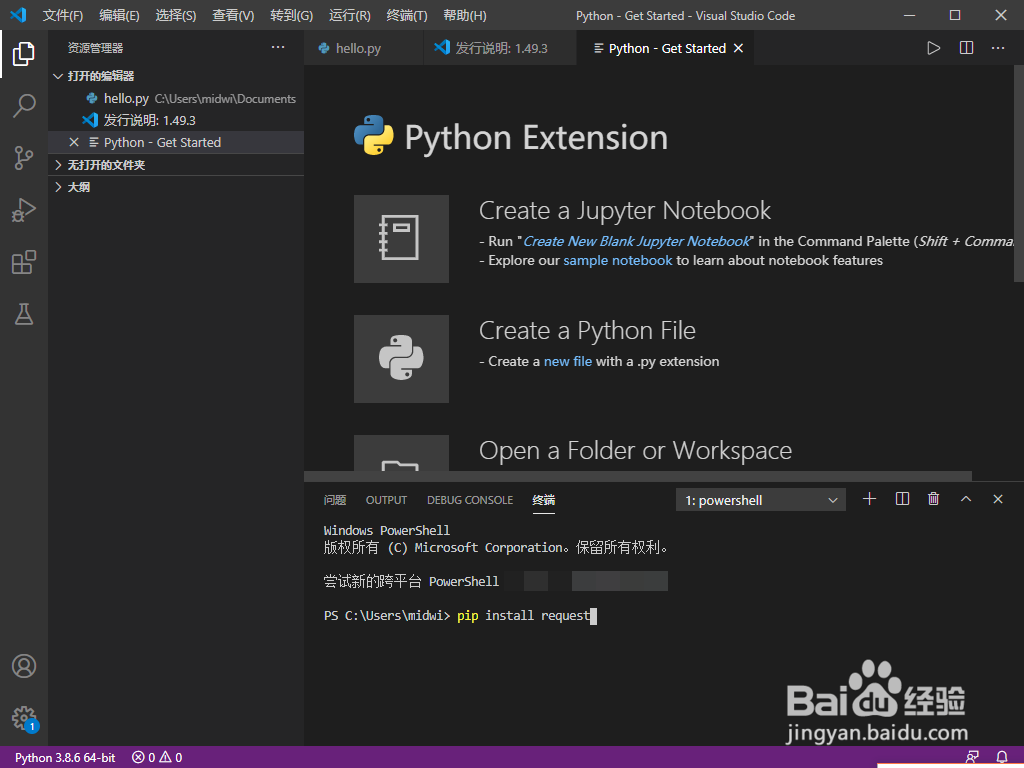Click the Jupyter Notebook tile icon
Image resolution: width=1024 pixels, height=768 pixels.
point(401,238)
